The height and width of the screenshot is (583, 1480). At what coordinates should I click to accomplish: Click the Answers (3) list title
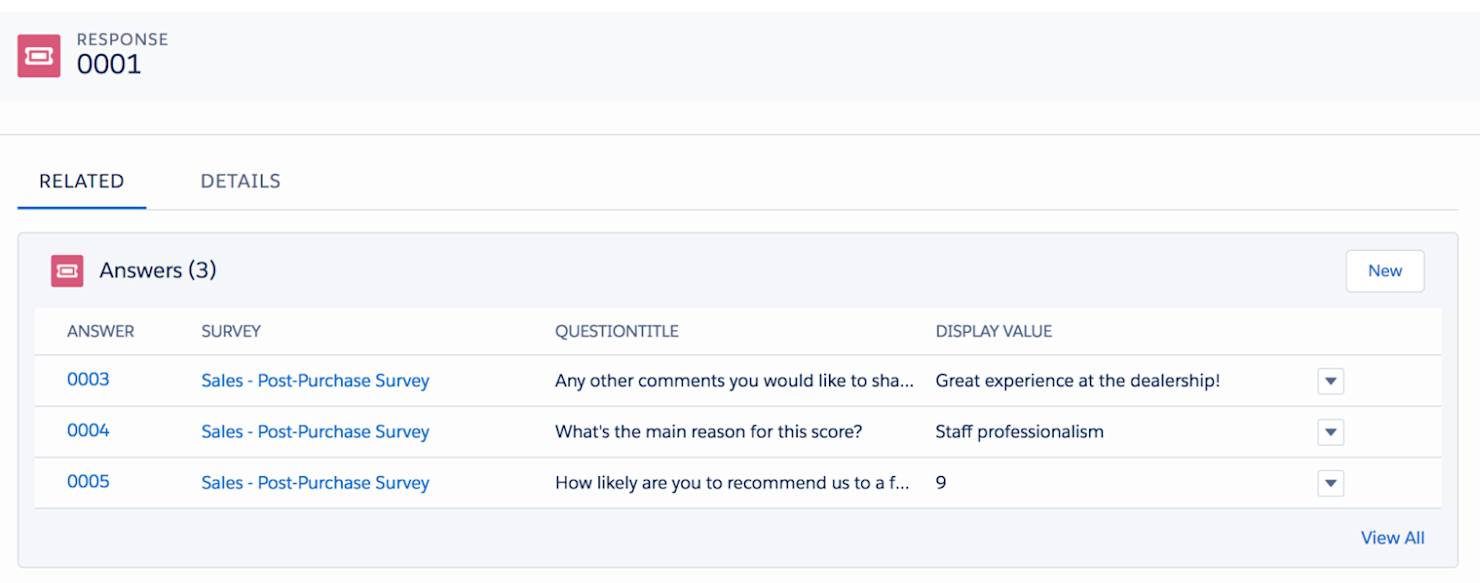(x=158, y=271)
